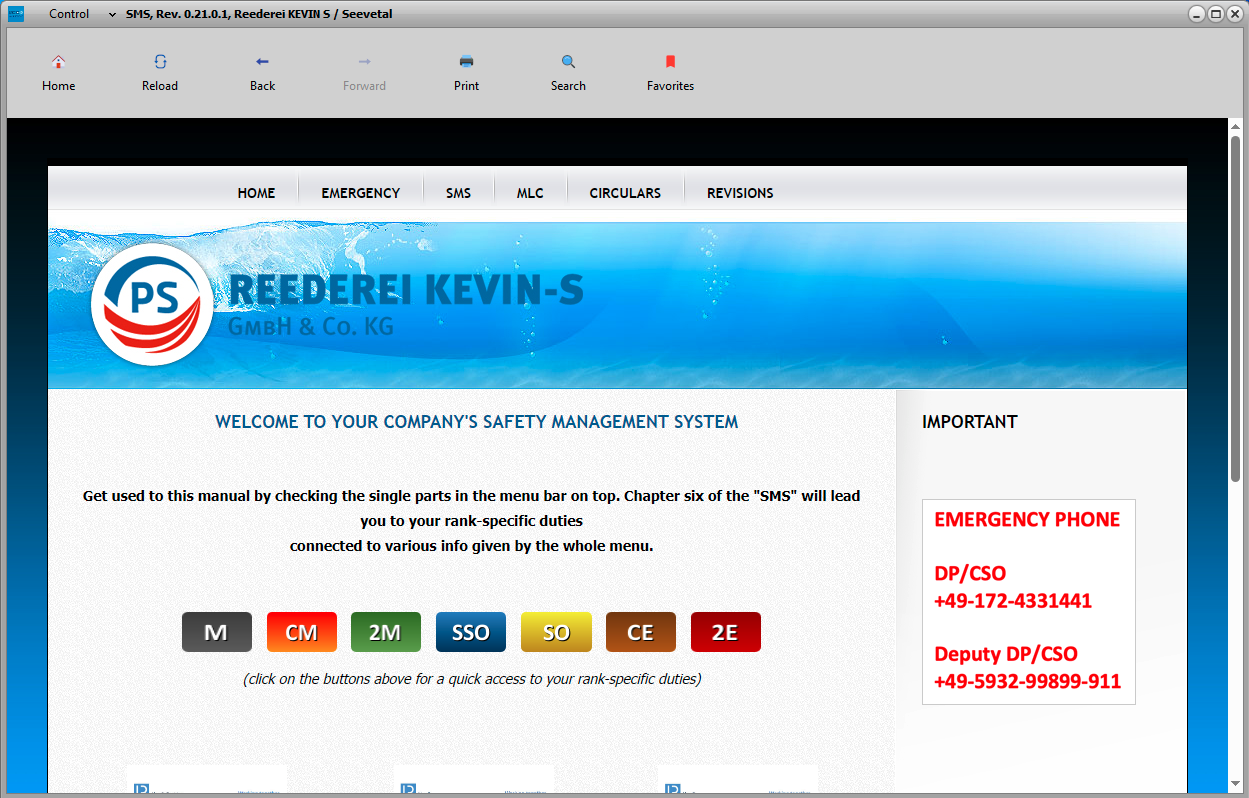Select the MLC menu item
The height and width of the screenshot is (798, 1249).
(530, 193)
